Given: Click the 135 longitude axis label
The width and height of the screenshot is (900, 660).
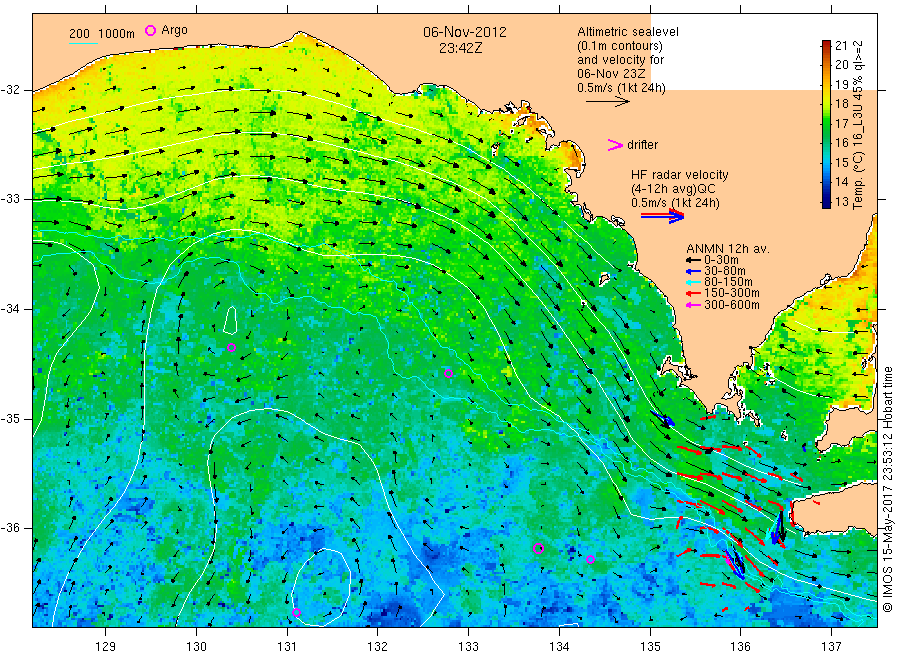Looking at the screenshot, I should [650, 646].
